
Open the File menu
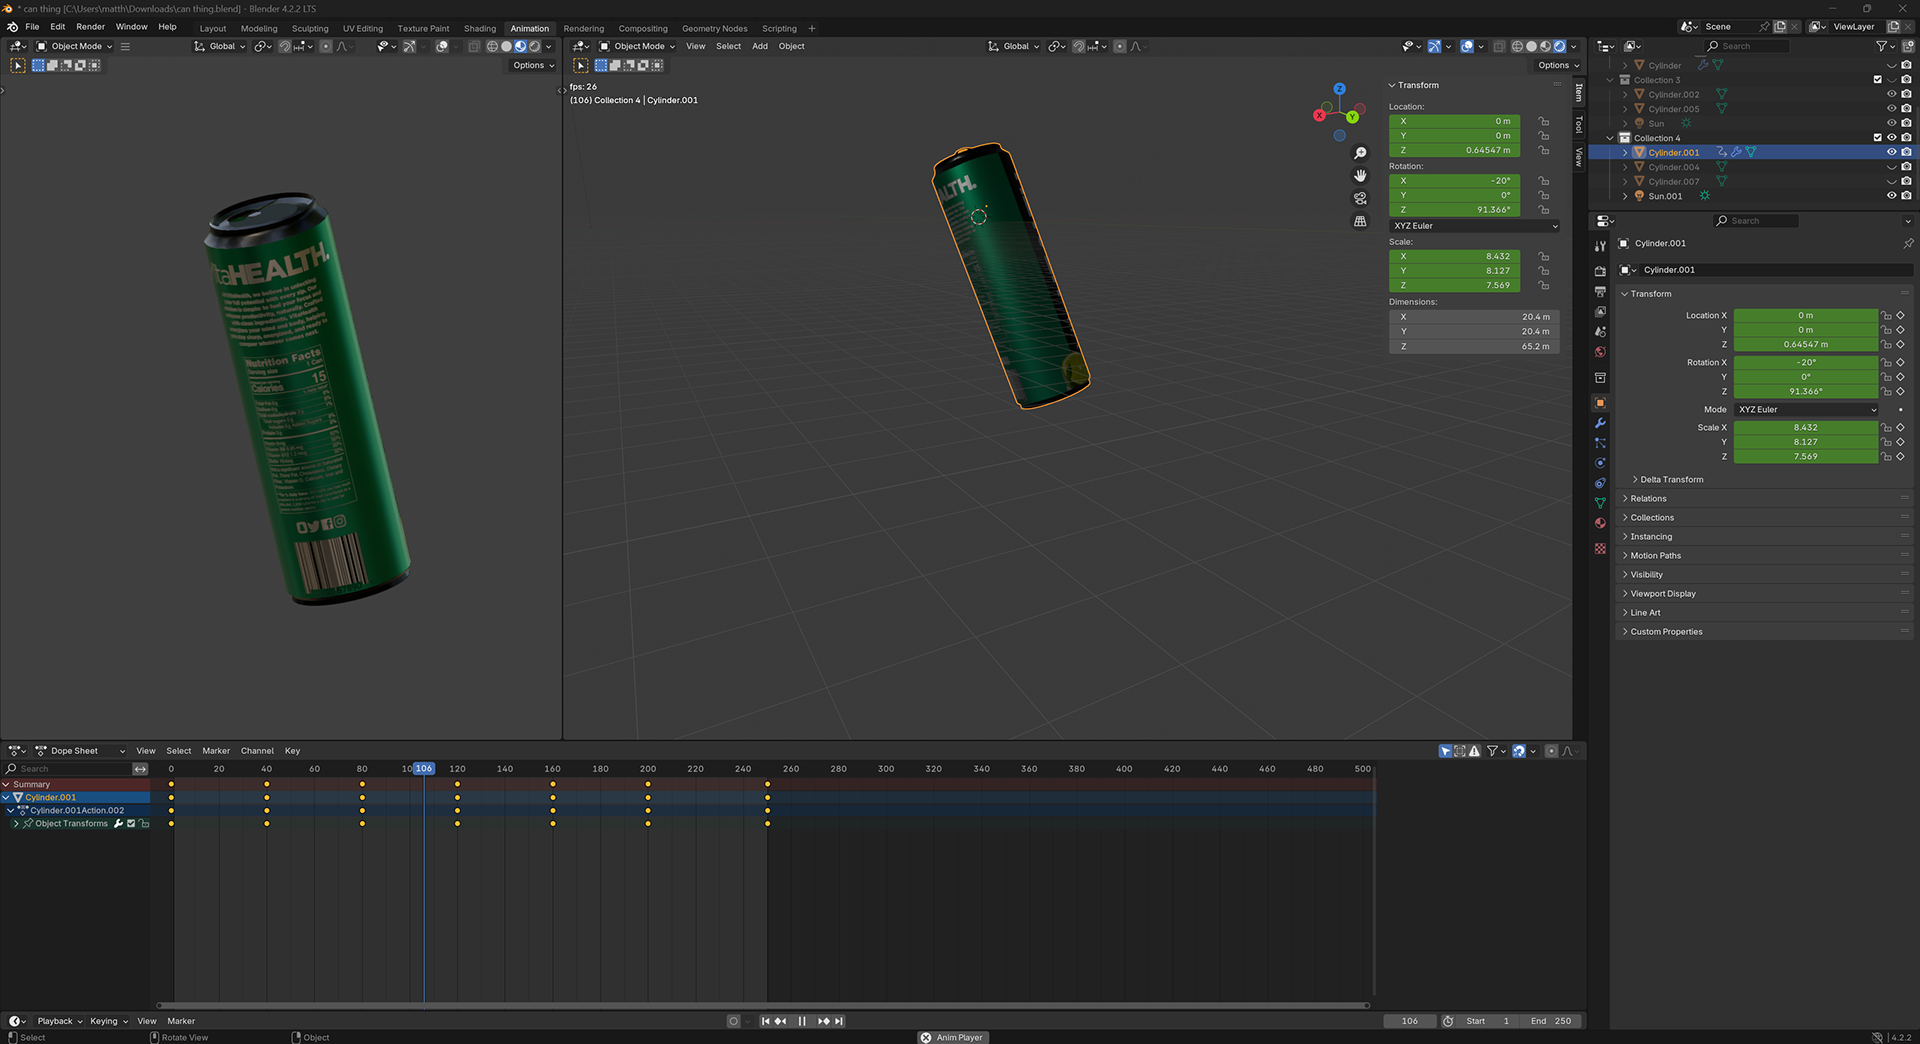pos(32,27)
